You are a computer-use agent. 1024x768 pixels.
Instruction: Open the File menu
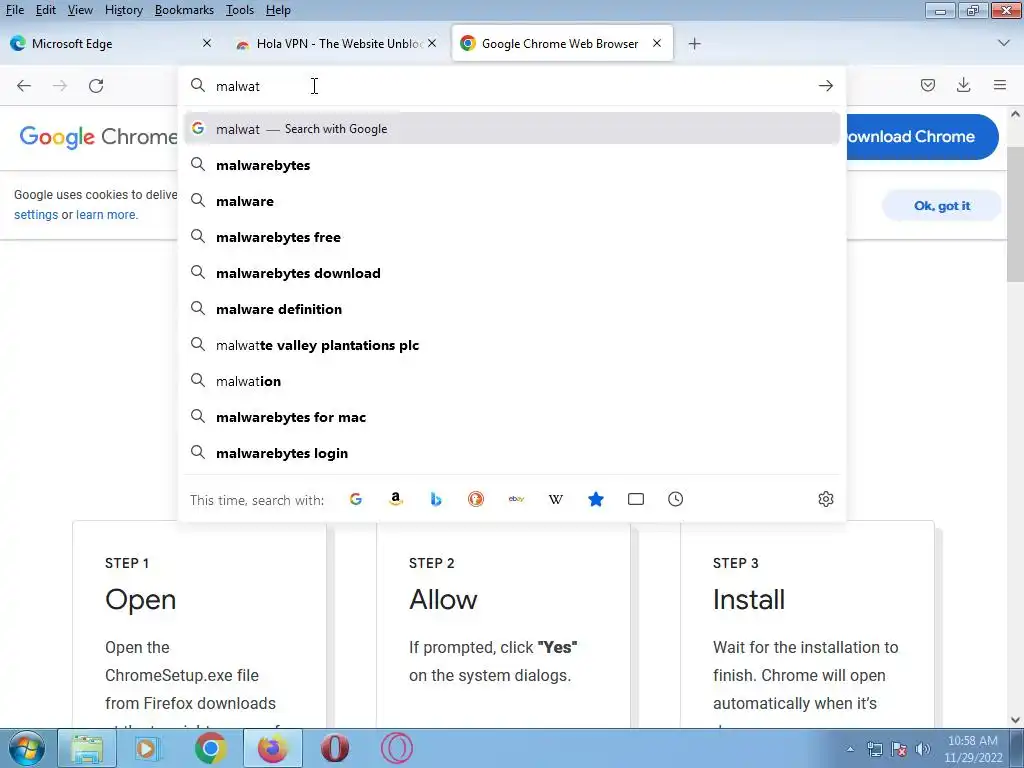pyautogui.click(x=14, y=10)
